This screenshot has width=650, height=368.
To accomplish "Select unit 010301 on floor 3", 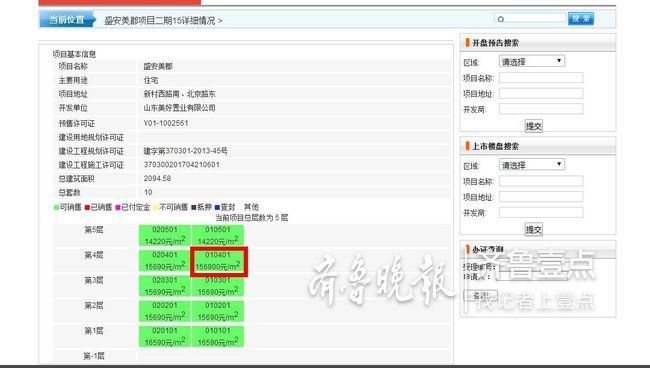I will click(218, 286).
